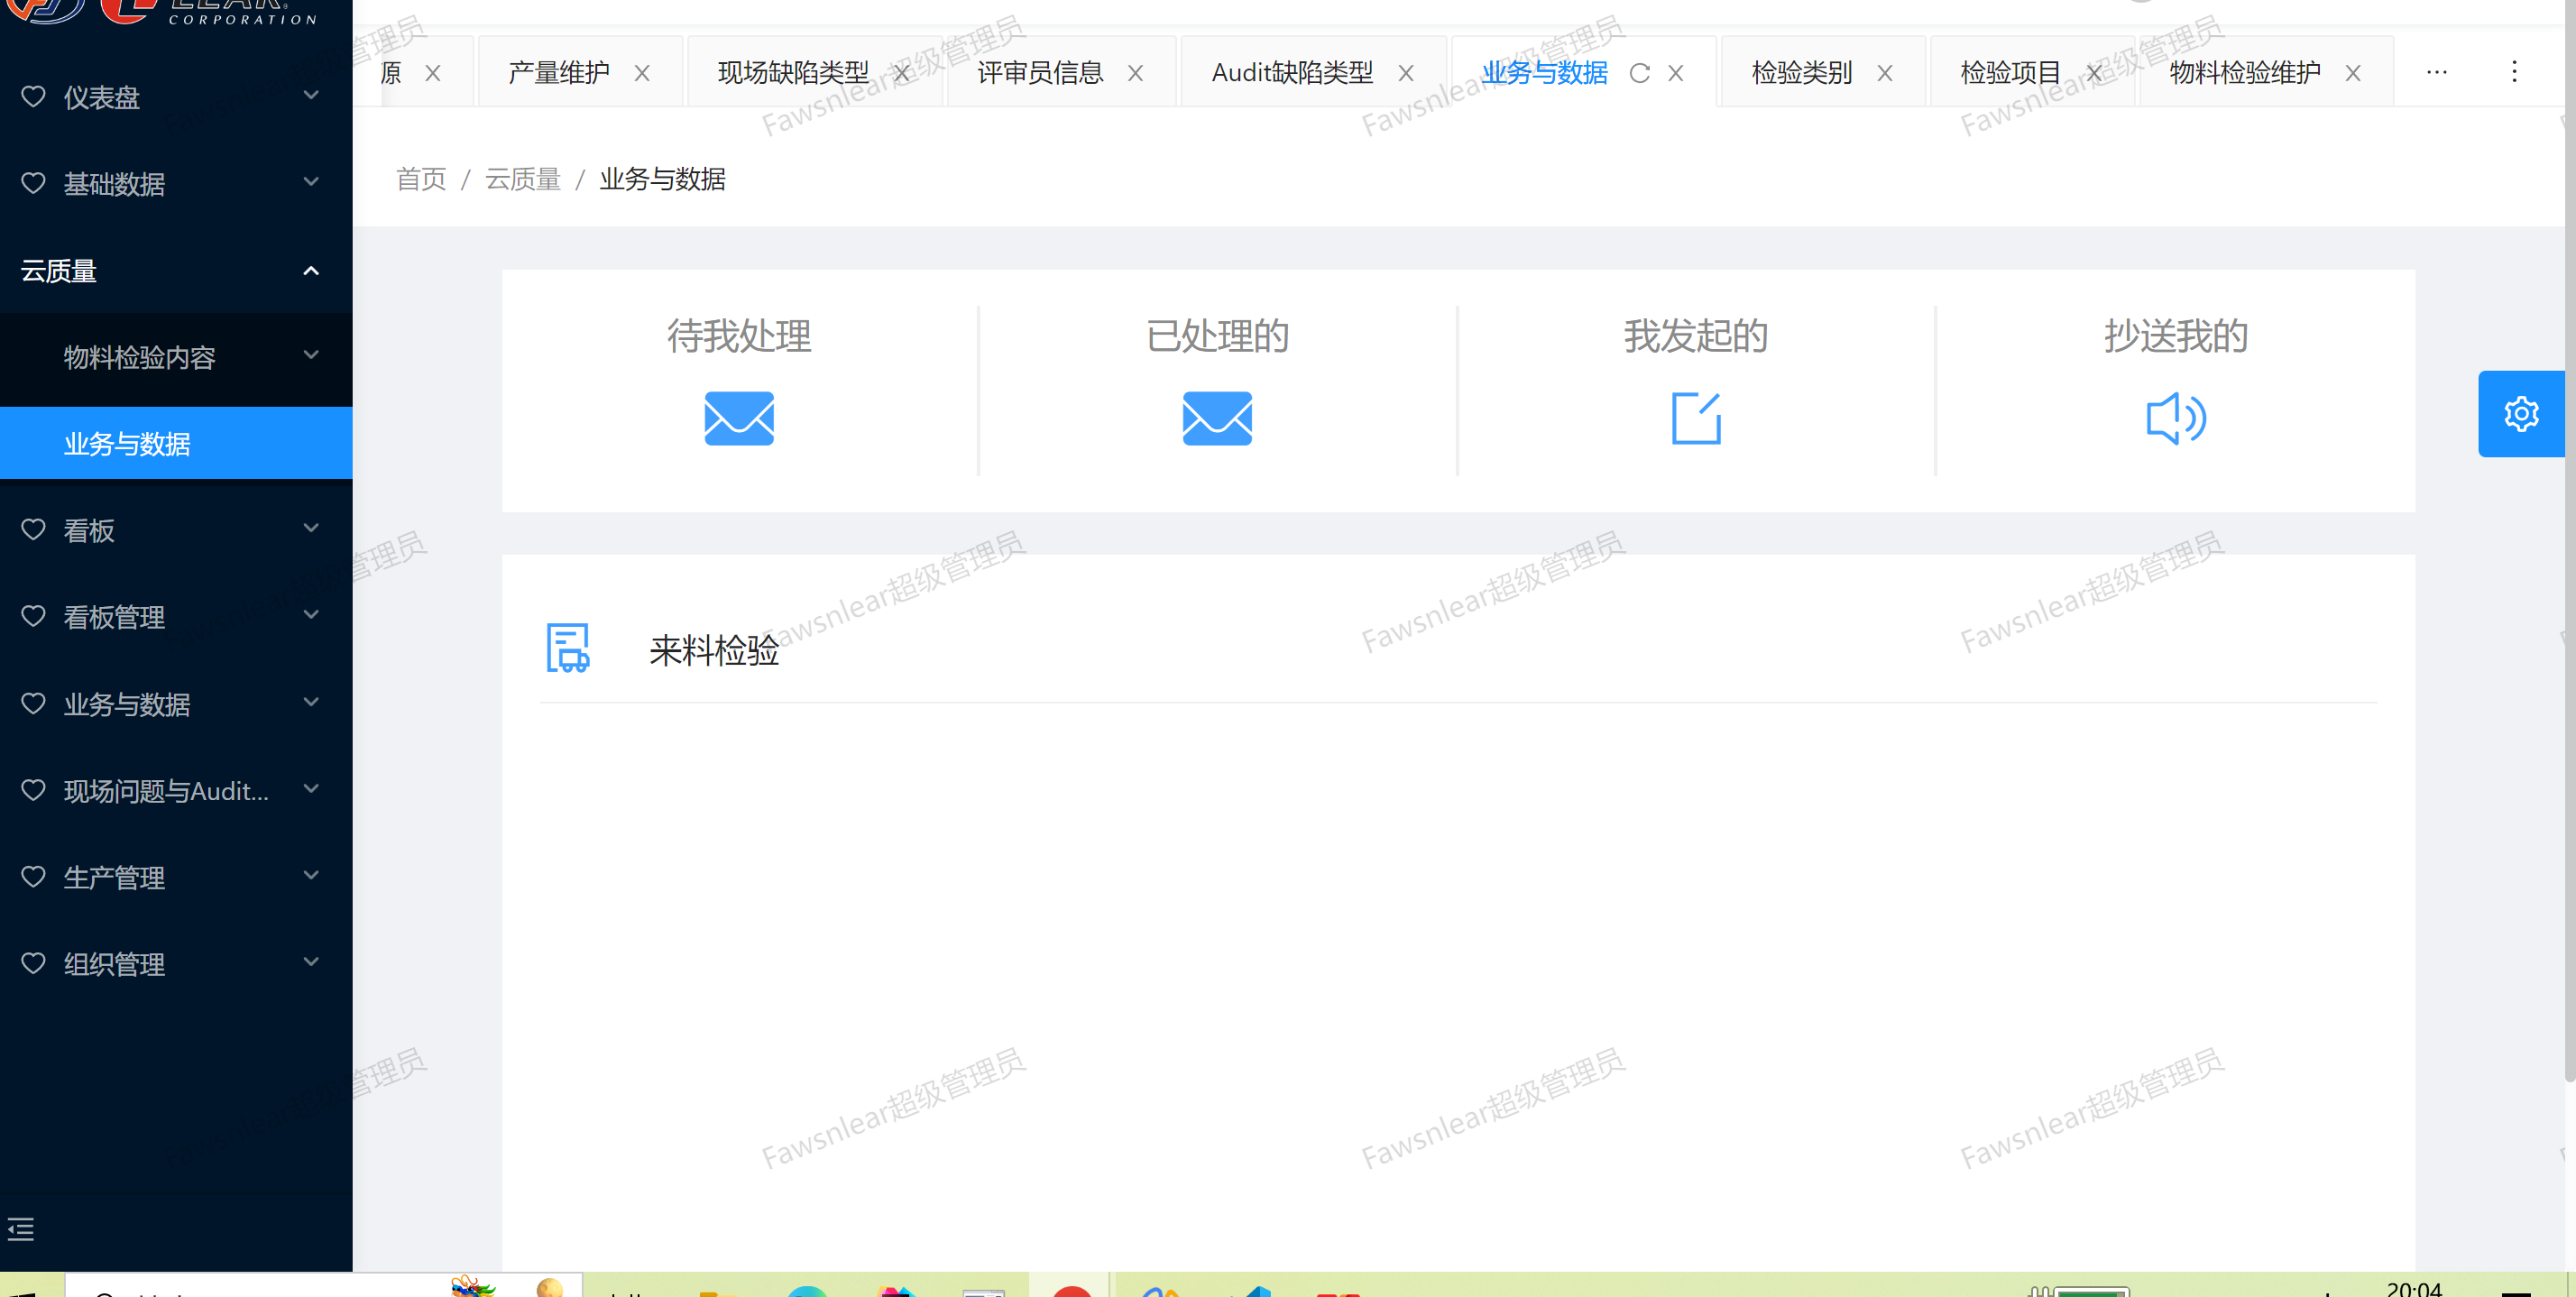This screenshot has width=2576, height=1297.
Task: Click the taskbar clock showing 20:04
Action: pos(2414,1289)
